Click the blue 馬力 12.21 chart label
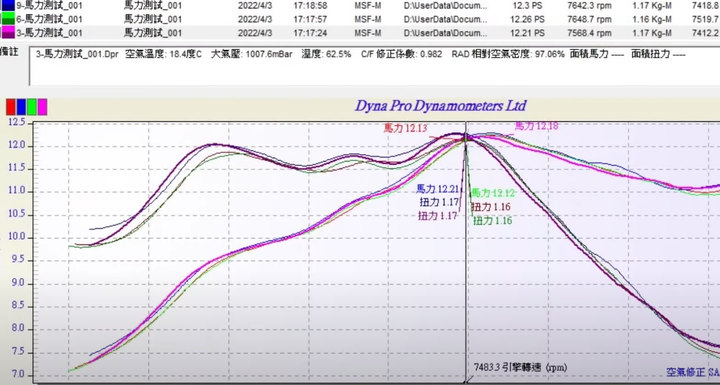 point(438,189)
